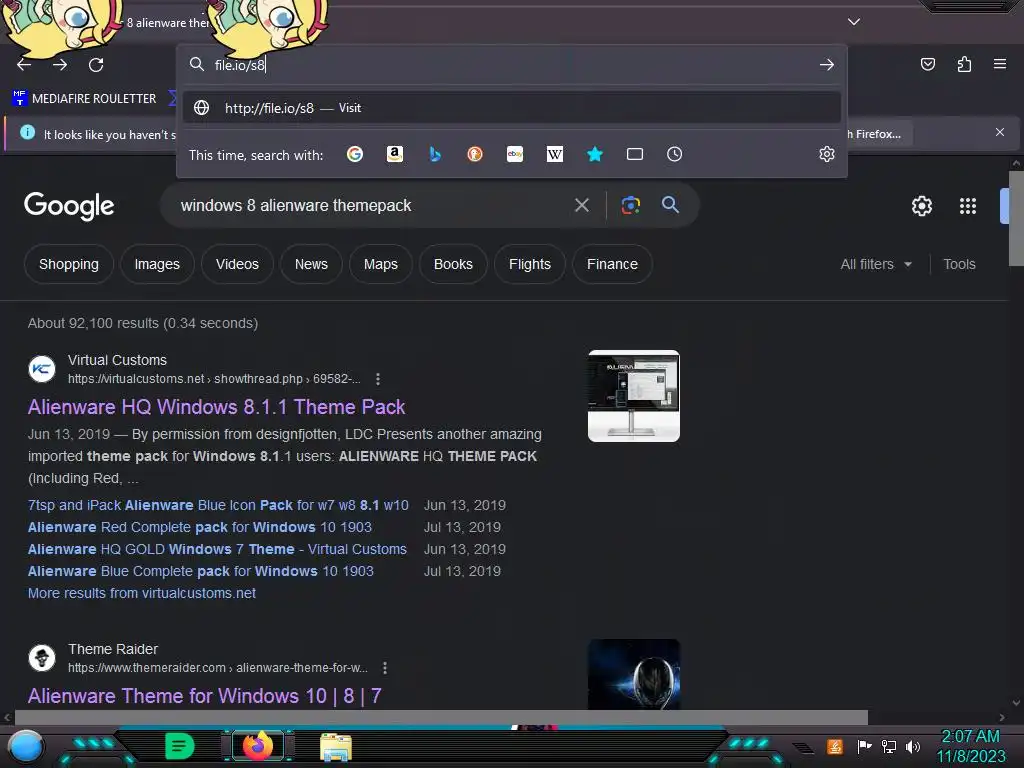Open search settings gear in dropdown
The height and width of the screenshot is (768, 1024).
pos(827,154)
